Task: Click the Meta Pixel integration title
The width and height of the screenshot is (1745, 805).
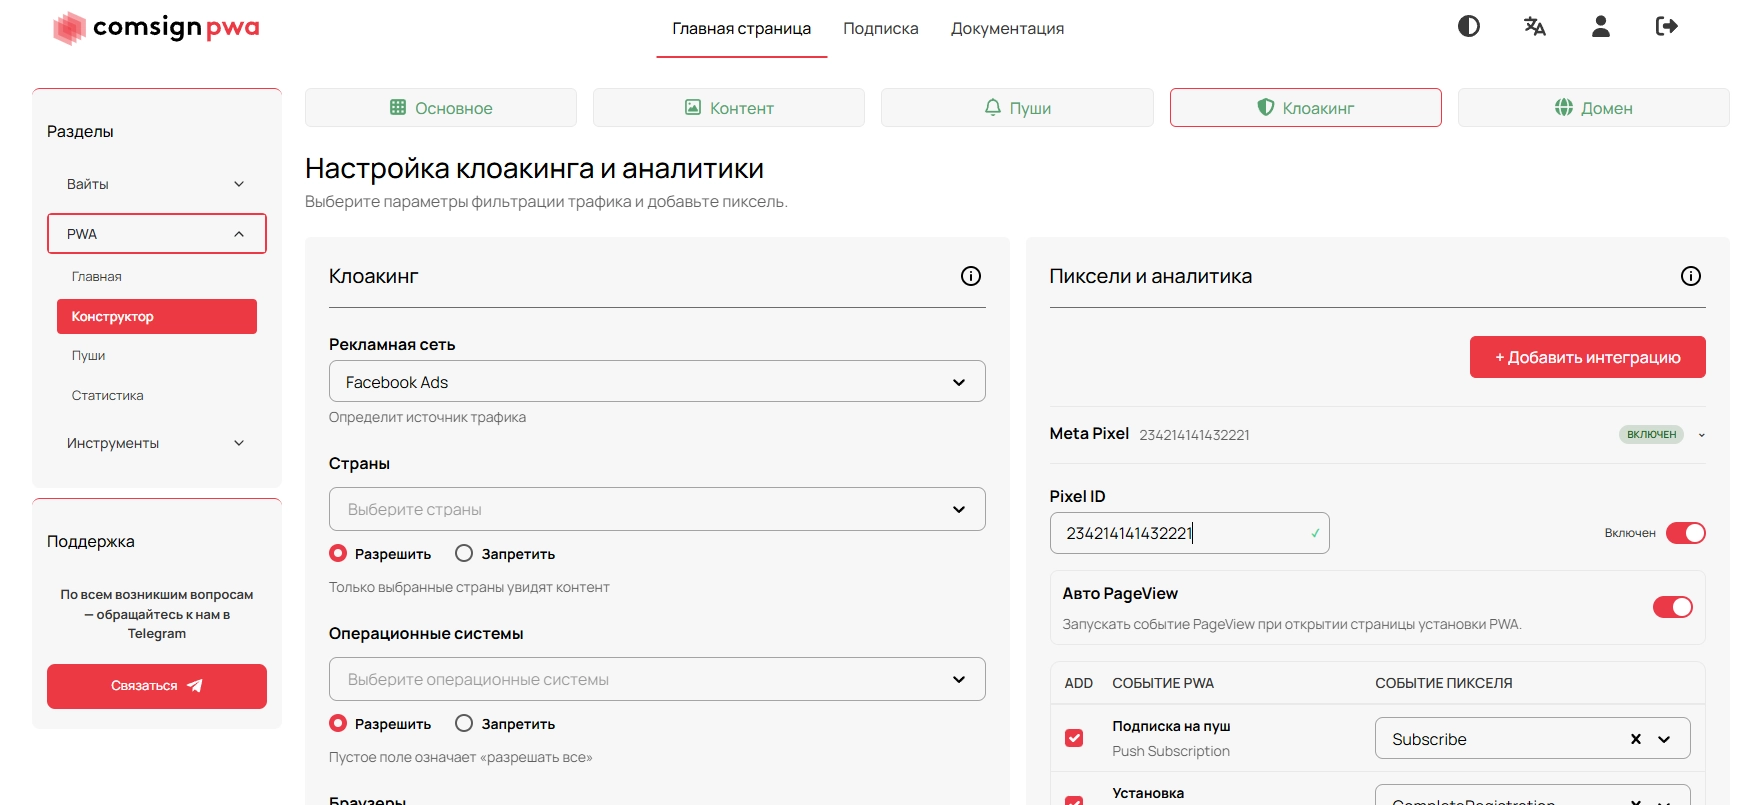Action: point(1089,434)
